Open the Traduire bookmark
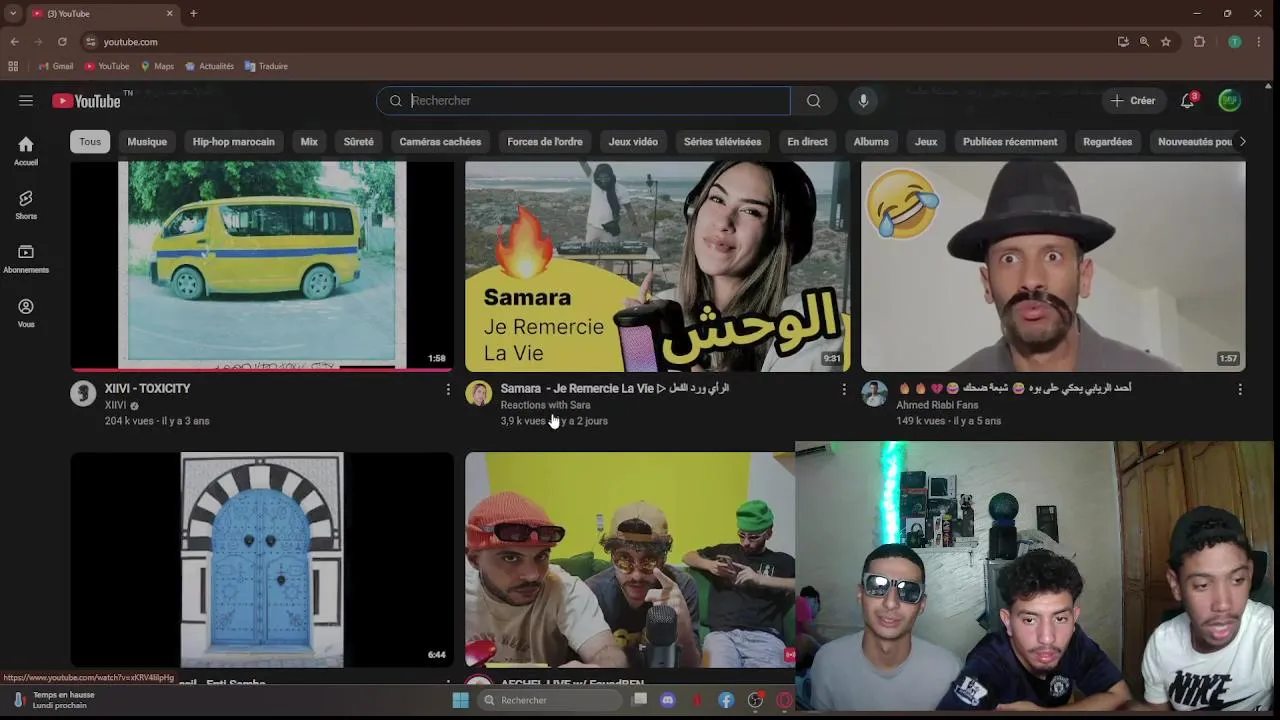 [x=266, y=66]
